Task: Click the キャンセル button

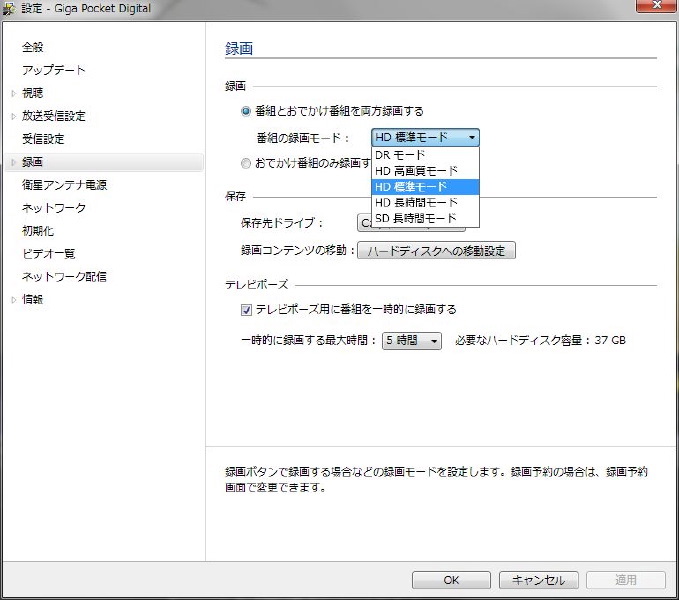Action: point(539,580)
